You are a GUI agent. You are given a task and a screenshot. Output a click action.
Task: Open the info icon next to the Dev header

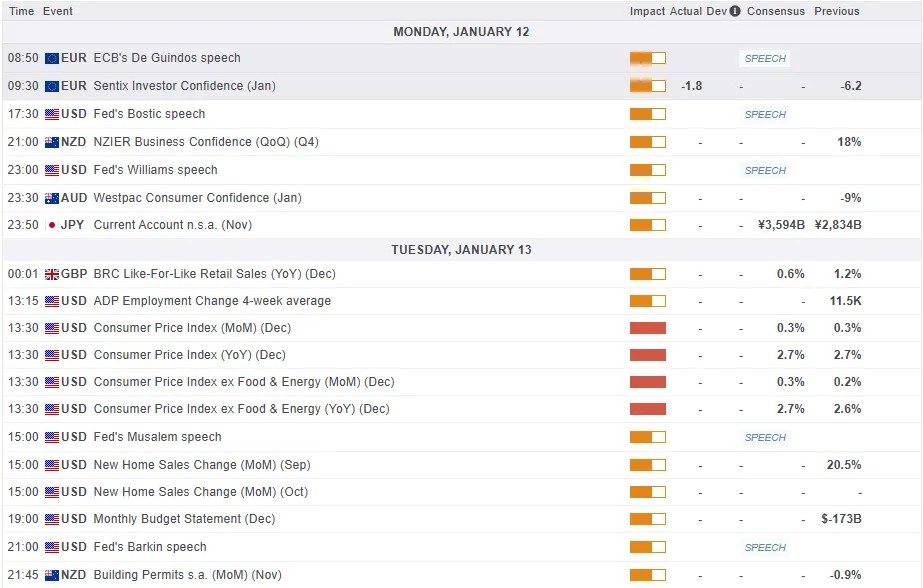(x=734, y=12)
